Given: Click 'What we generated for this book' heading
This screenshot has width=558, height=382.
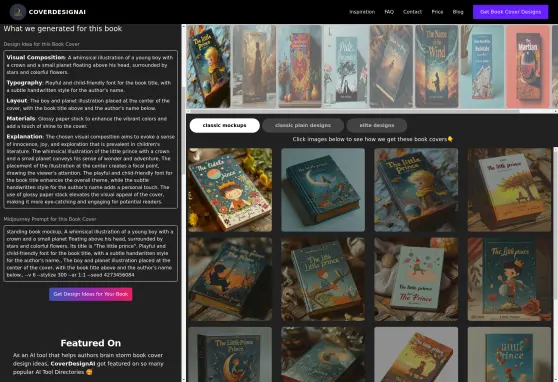Looking at the screenshot, I should 63,28.
